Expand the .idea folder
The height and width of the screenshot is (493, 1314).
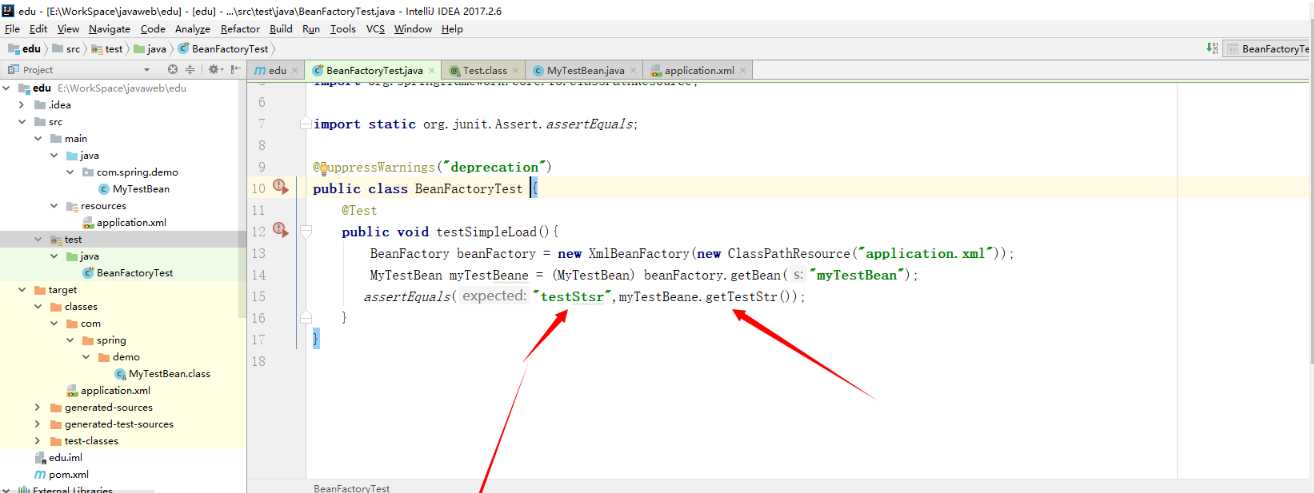point(21,105)
